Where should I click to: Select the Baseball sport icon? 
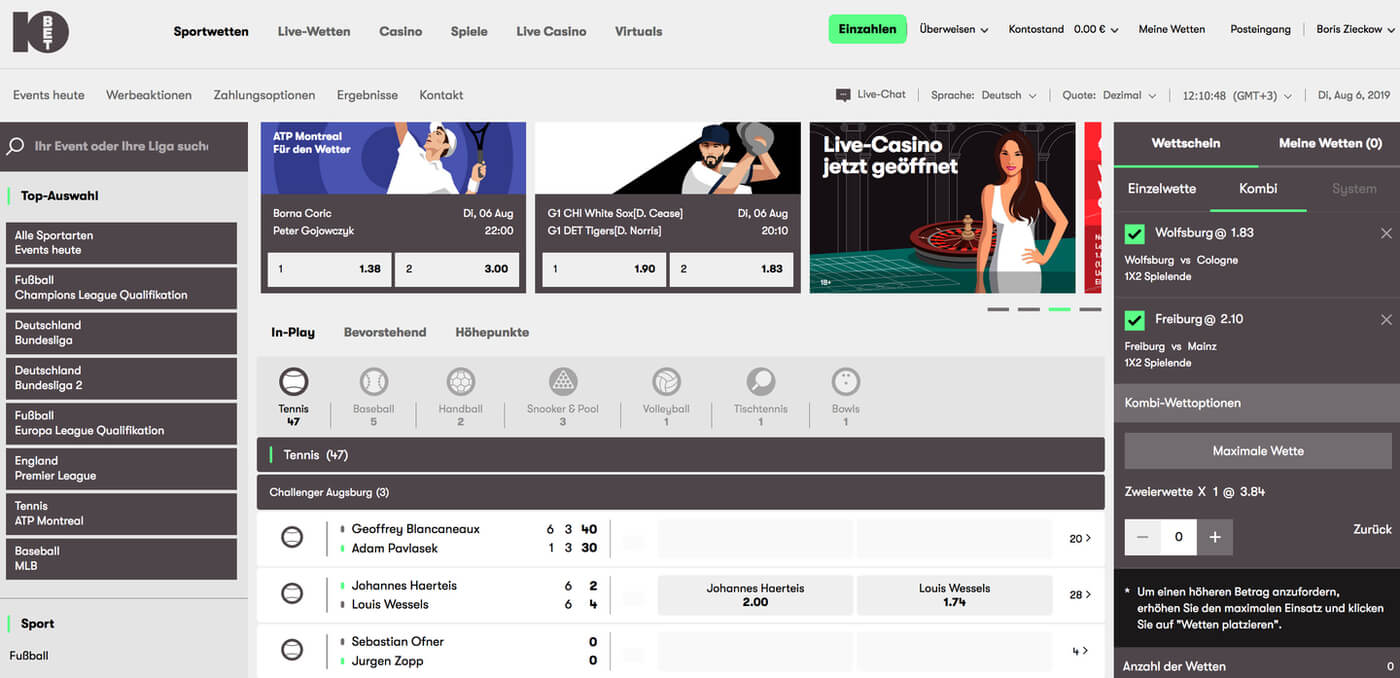click(373, 381)
